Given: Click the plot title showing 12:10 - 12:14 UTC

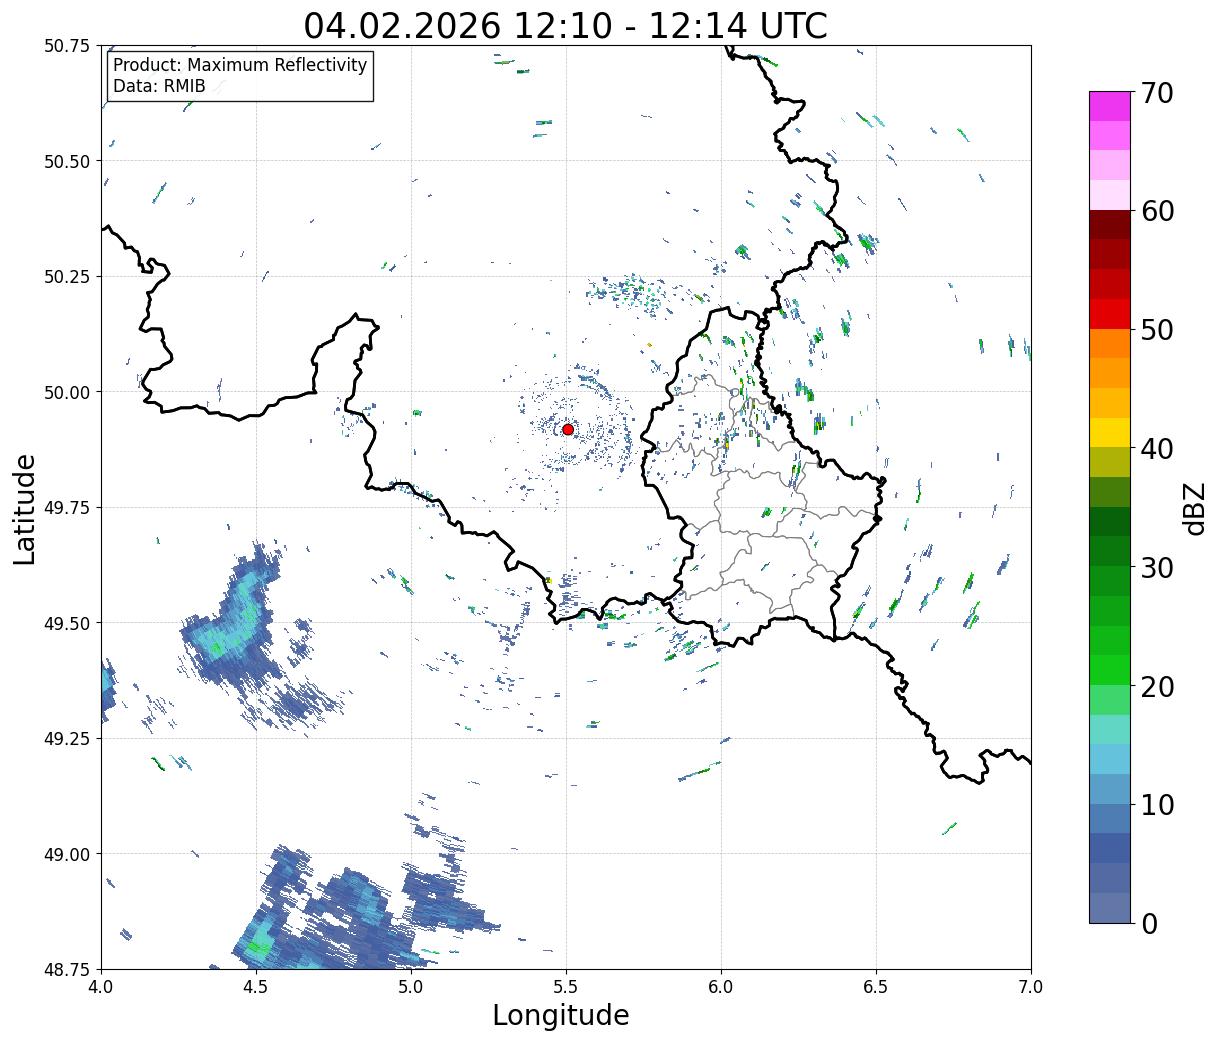Looking at the screenshot, I should coord(566,25).
